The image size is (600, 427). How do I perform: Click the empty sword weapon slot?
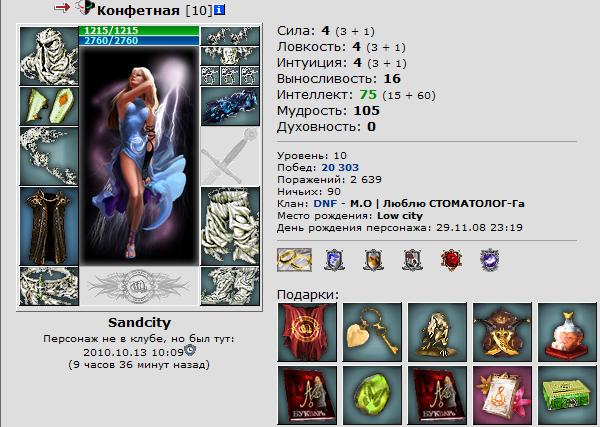(230, 156)
